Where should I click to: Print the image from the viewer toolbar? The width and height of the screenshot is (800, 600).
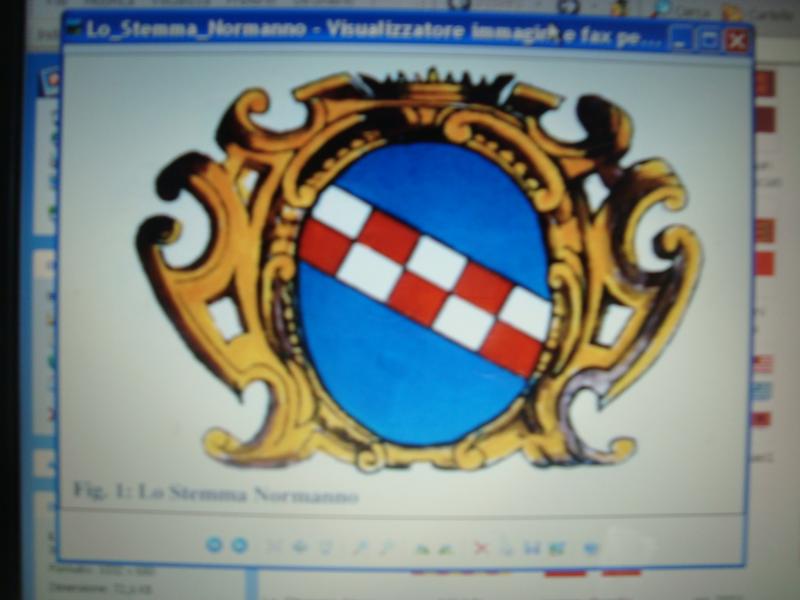point(506,547)
